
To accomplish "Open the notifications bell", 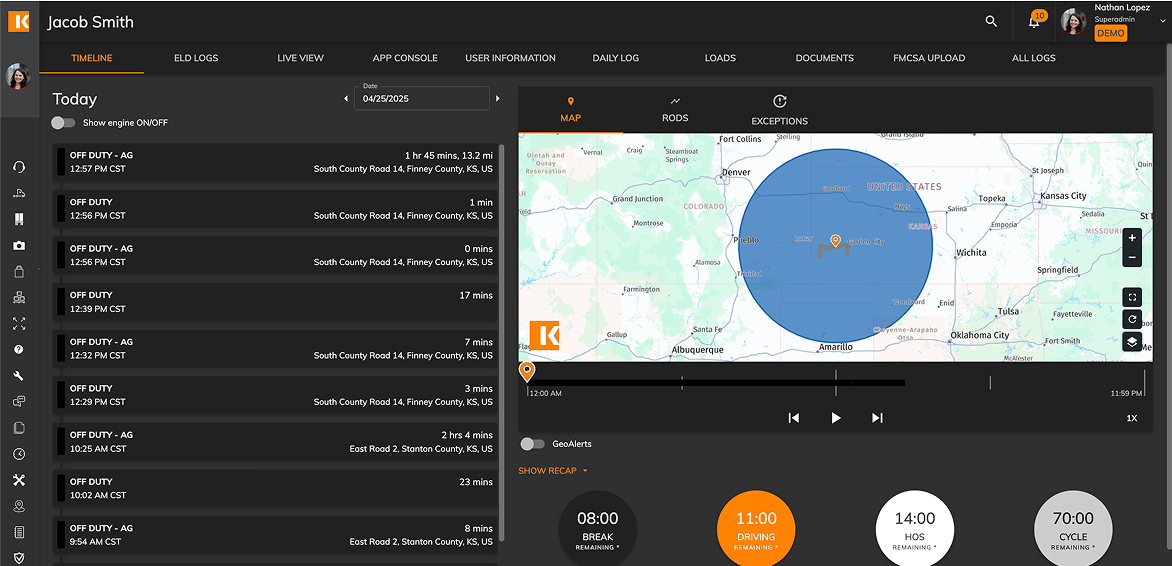I will 1034,21.
